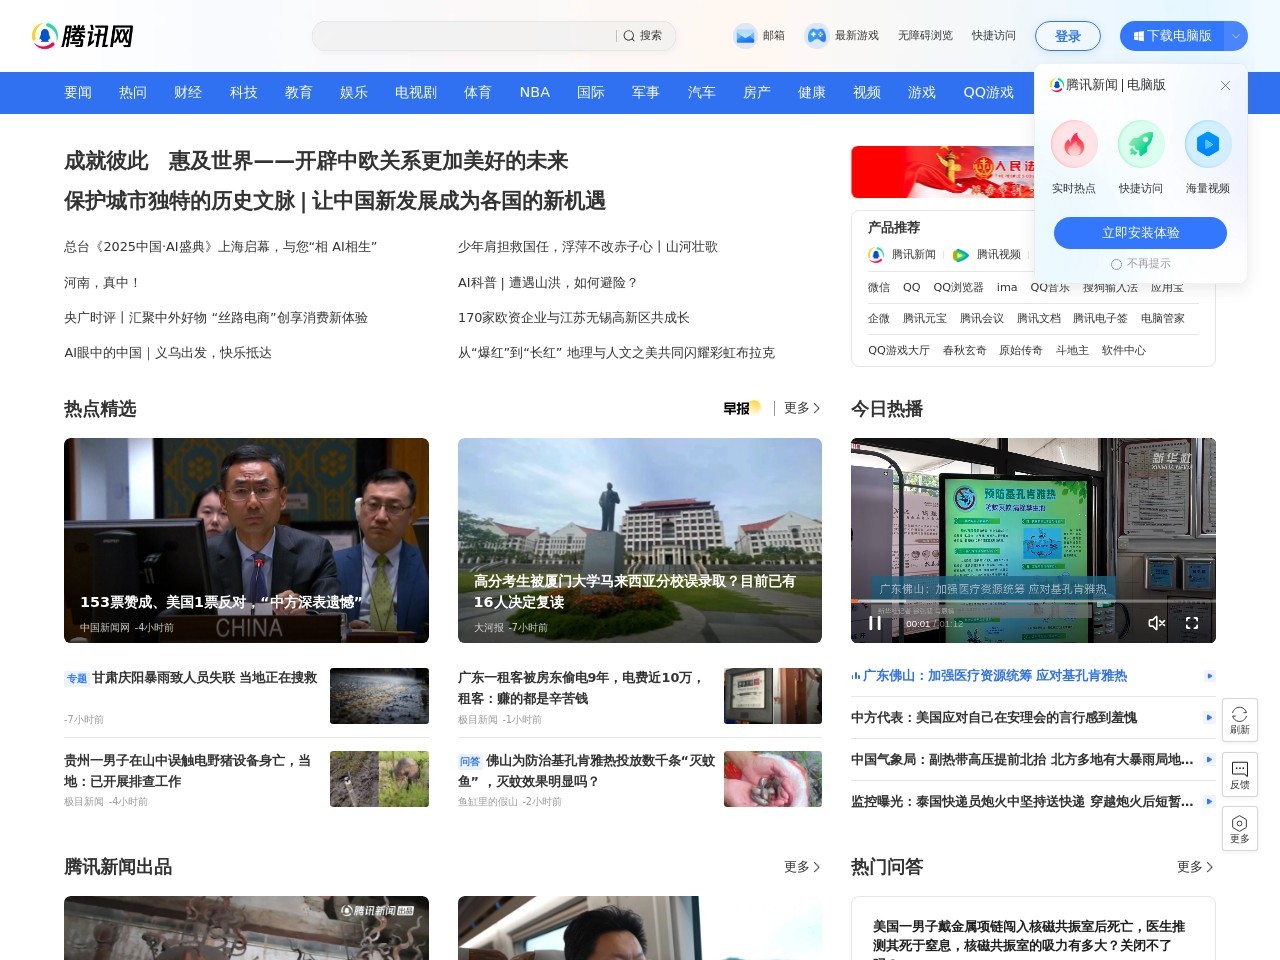Click the 腾讯新闻 product icon
This screenshot has height=960, width=1280.
pyautogui.click(x=876, y=255)
